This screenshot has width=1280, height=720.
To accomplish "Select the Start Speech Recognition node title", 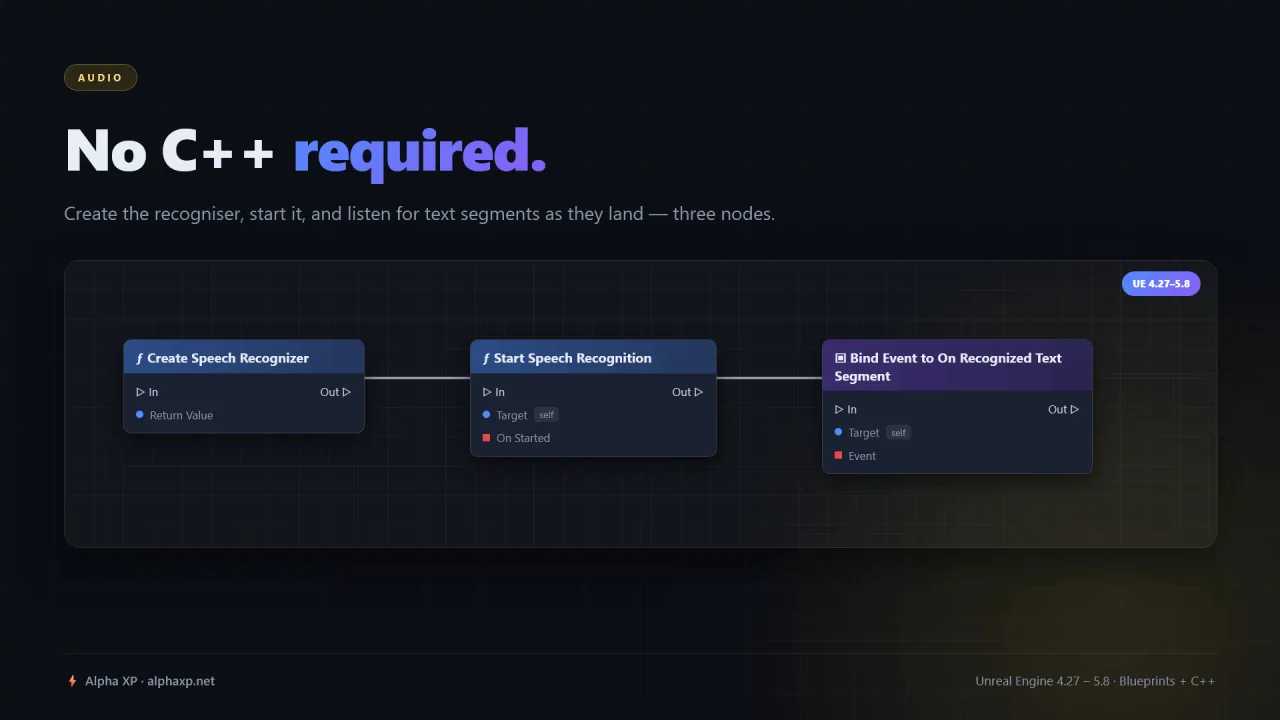I will coord(572,358).
